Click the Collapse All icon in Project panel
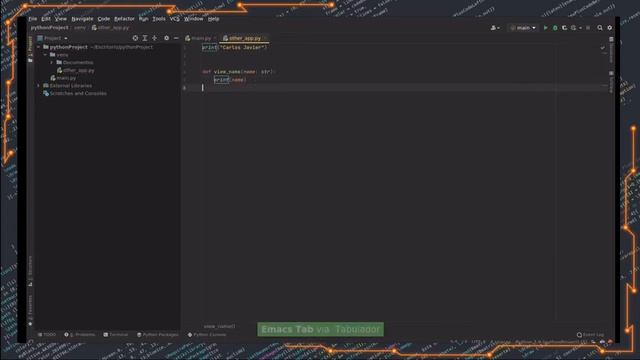This screenshot has height=360, width=640. 154,38
